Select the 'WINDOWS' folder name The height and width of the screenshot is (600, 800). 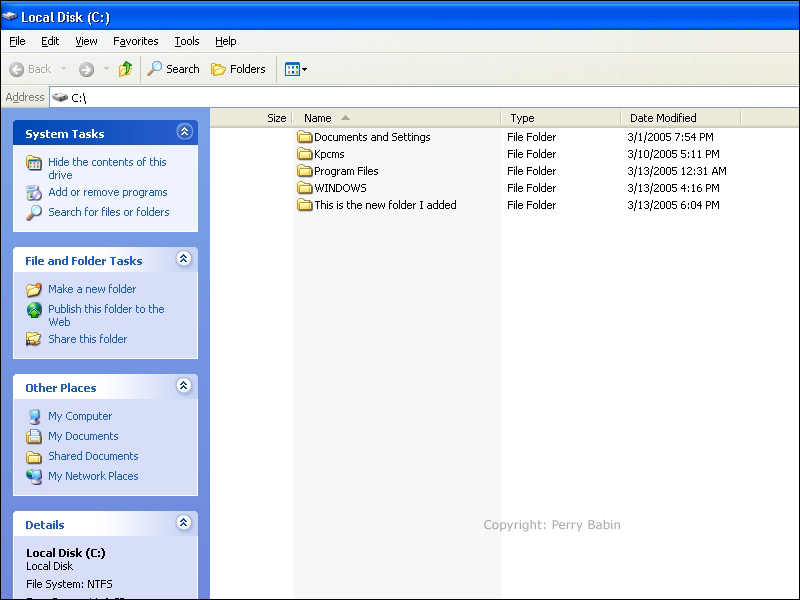click(340, 188)
